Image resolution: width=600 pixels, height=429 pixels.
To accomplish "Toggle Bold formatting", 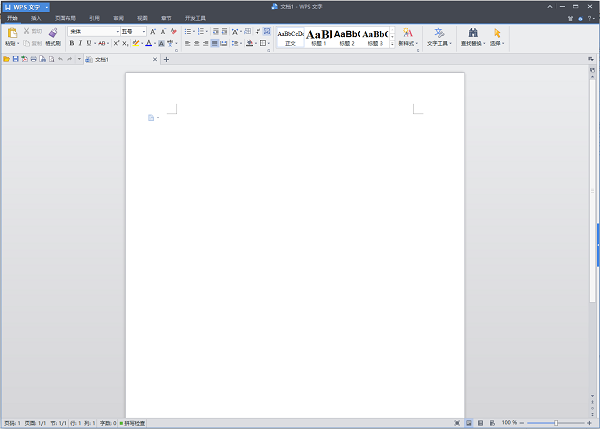I will [x=72, y=44].
